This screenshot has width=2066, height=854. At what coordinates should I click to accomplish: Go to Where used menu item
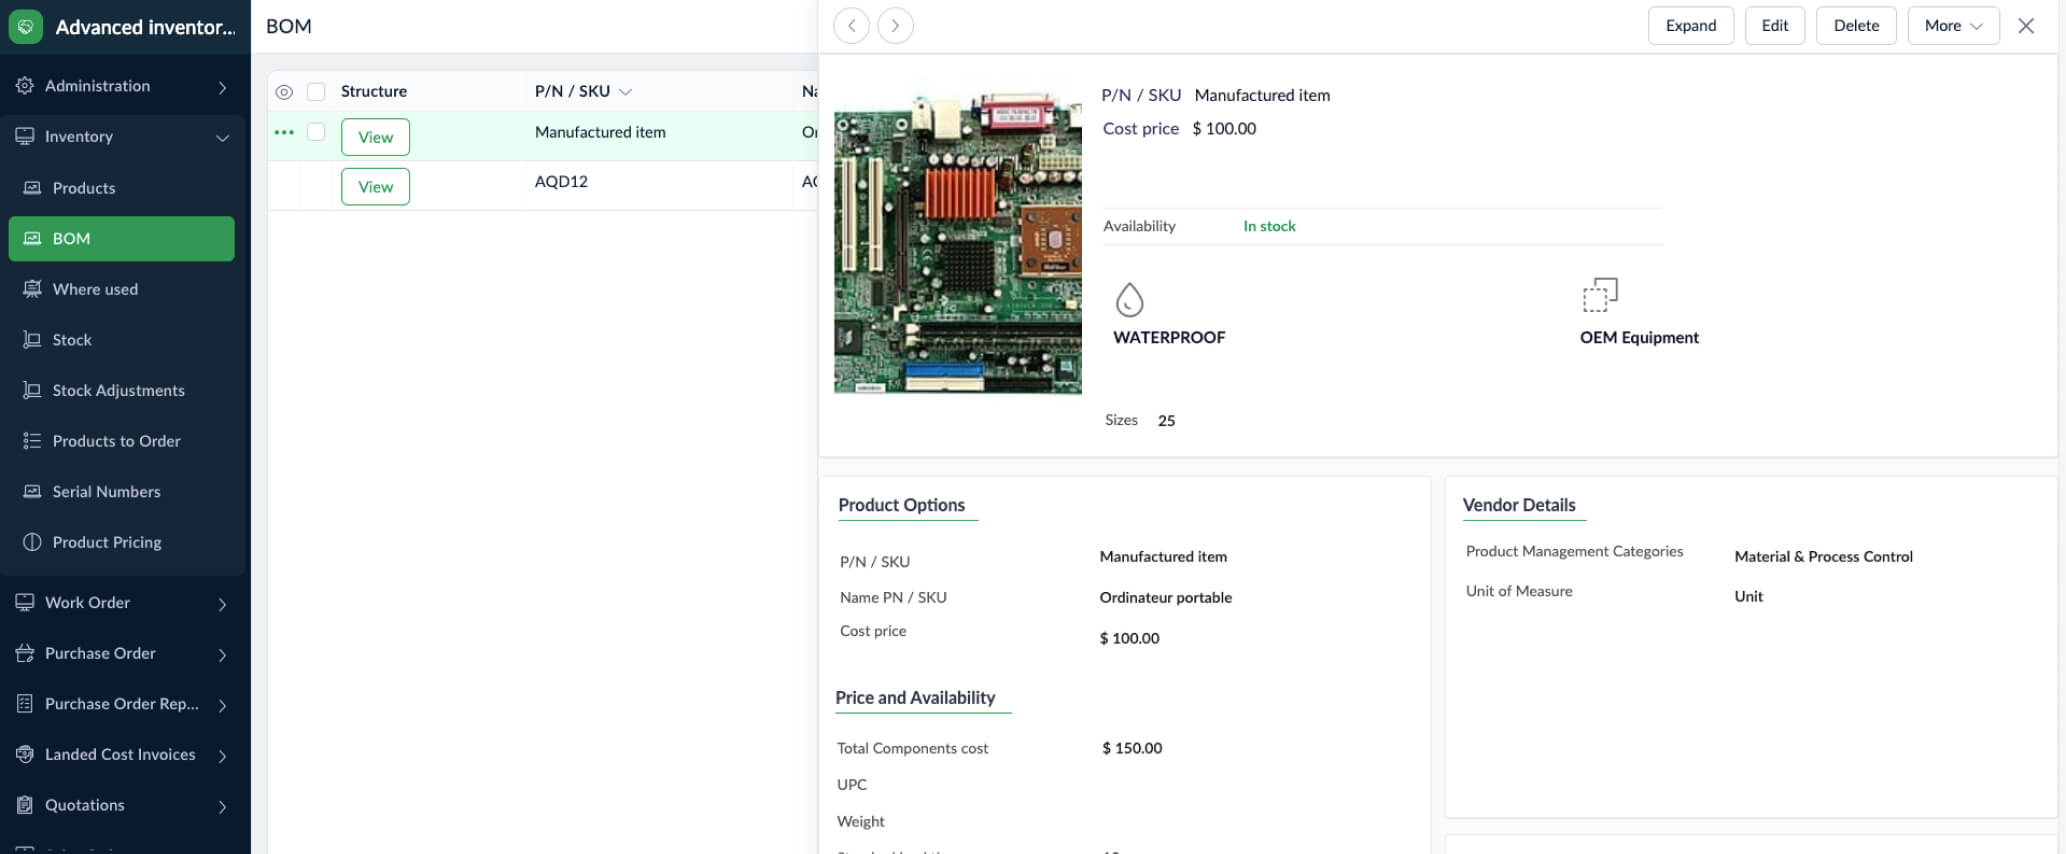pos(95,289)
